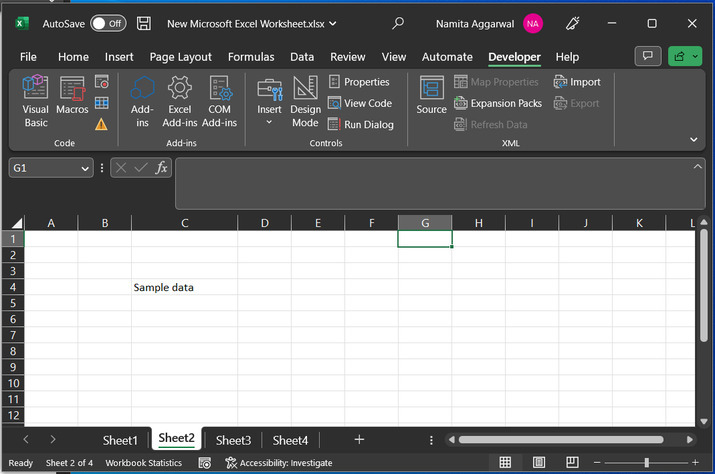Open Excel Add-ins manager
The width and height of the screenshot is (715, 474).
click(x=180, y=102)
